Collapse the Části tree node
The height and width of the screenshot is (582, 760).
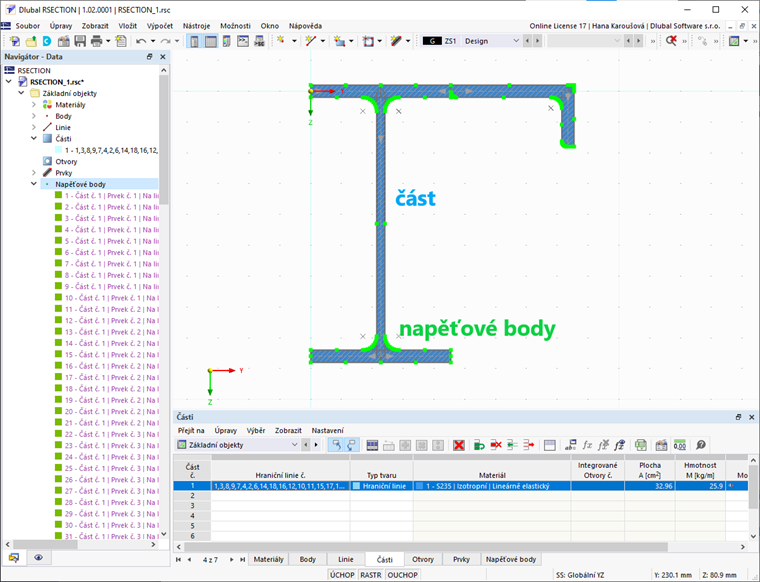click(34, 139)
